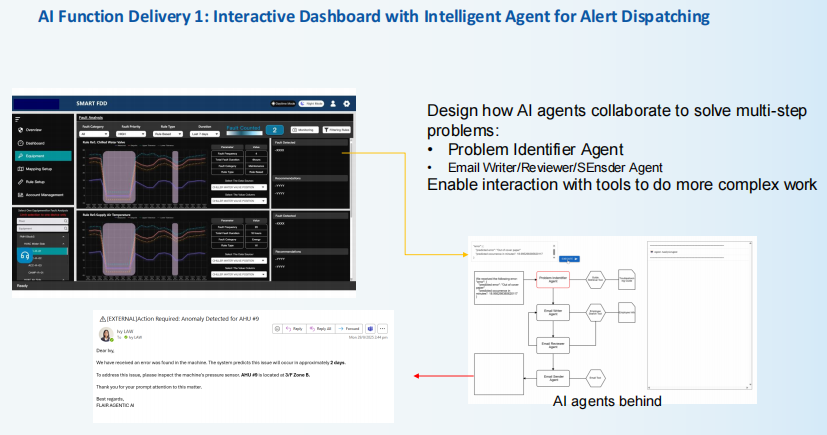Select Equipment in the left sidebar
Viewport: 827px width, 435px height.
click(x=34, y=156)
